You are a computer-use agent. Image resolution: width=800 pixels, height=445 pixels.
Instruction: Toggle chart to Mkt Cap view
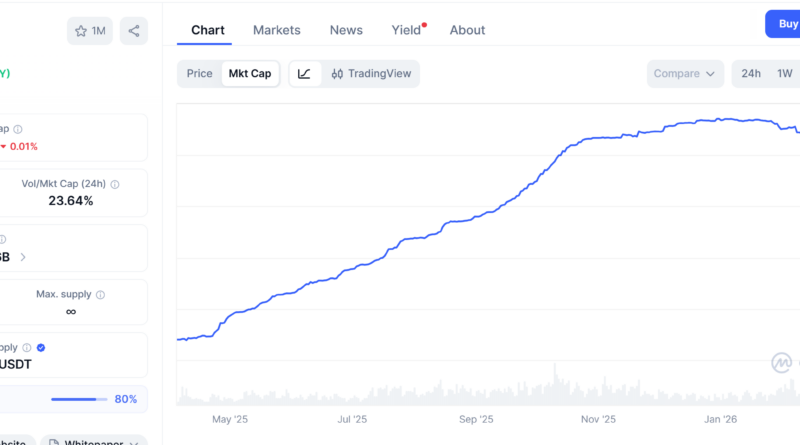pos(250,73)
